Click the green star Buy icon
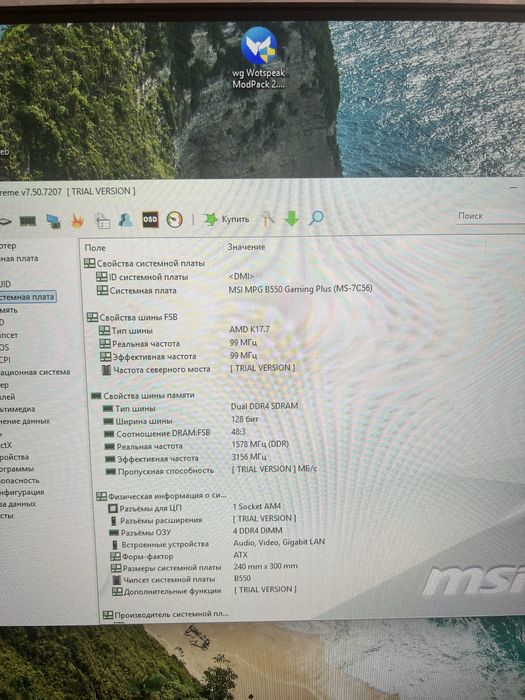Viewport: 525px width, 700px height. click(210, 219)
